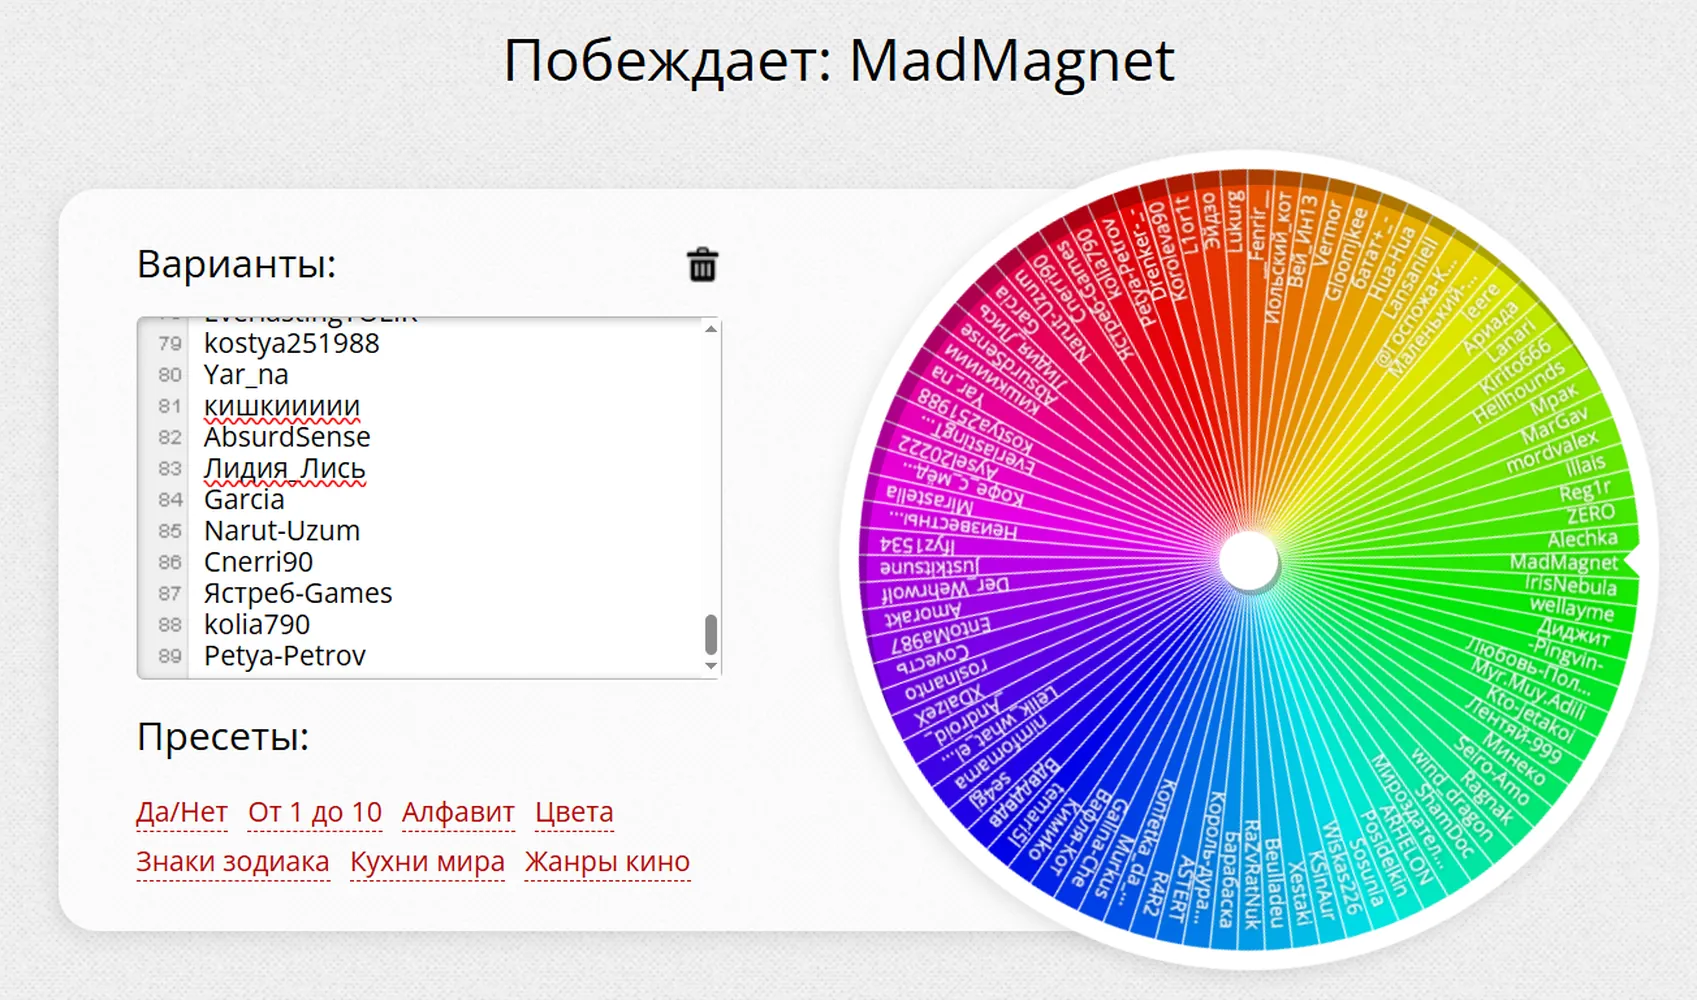Screen dimensions: 1697x1000
Task: Click the Justkitsune segment on the wheel
Action: click(x=930, y=567)
